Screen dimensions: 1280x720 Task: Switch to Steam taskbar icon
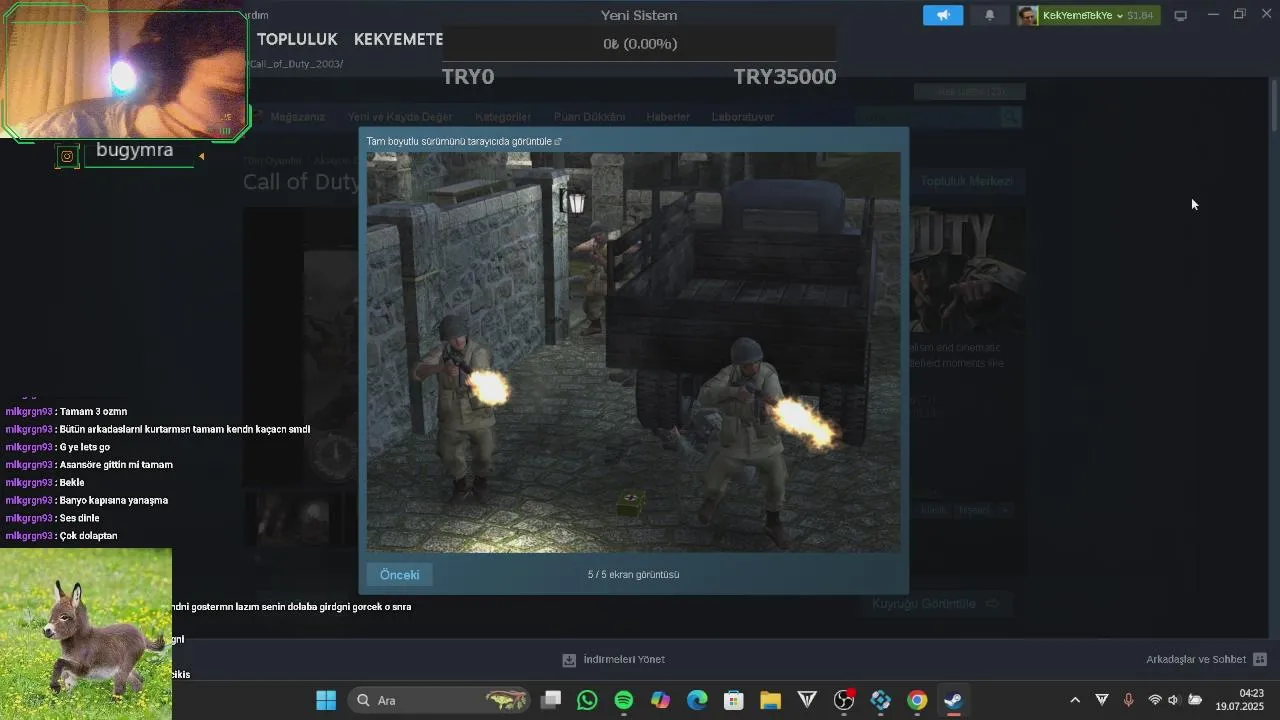953,700
